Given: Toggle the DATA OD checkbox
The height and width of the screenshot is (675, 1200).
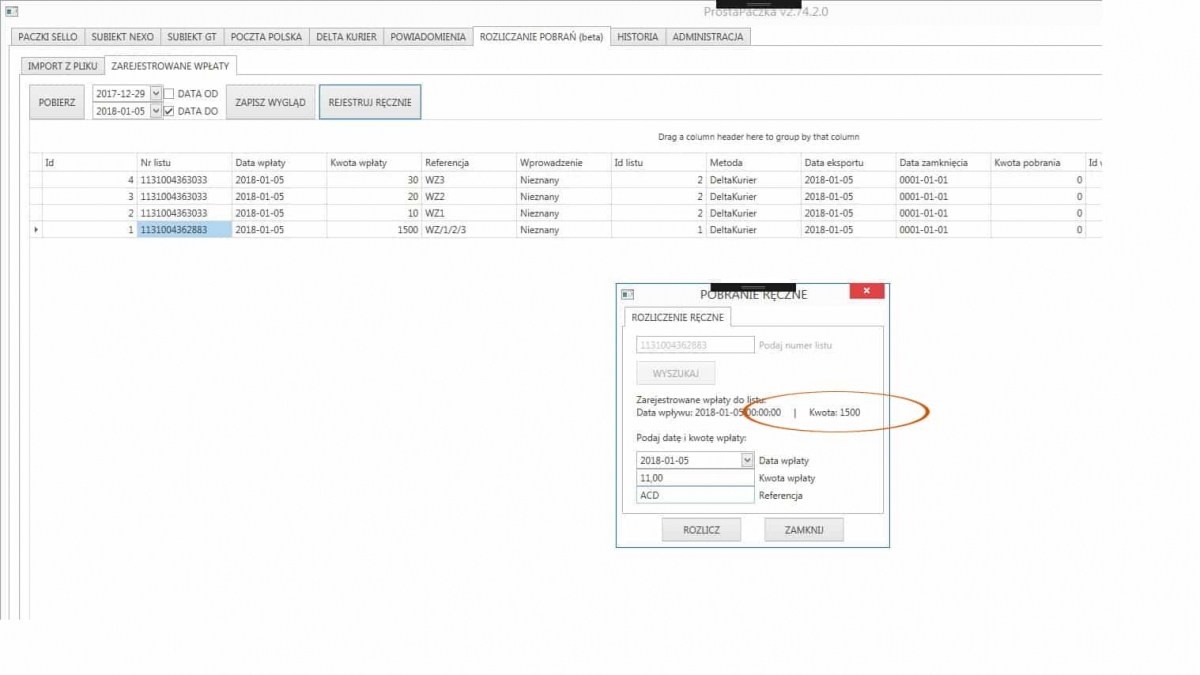Looking at the screenshot, I should pyautogui.click(x=169, y=93).
